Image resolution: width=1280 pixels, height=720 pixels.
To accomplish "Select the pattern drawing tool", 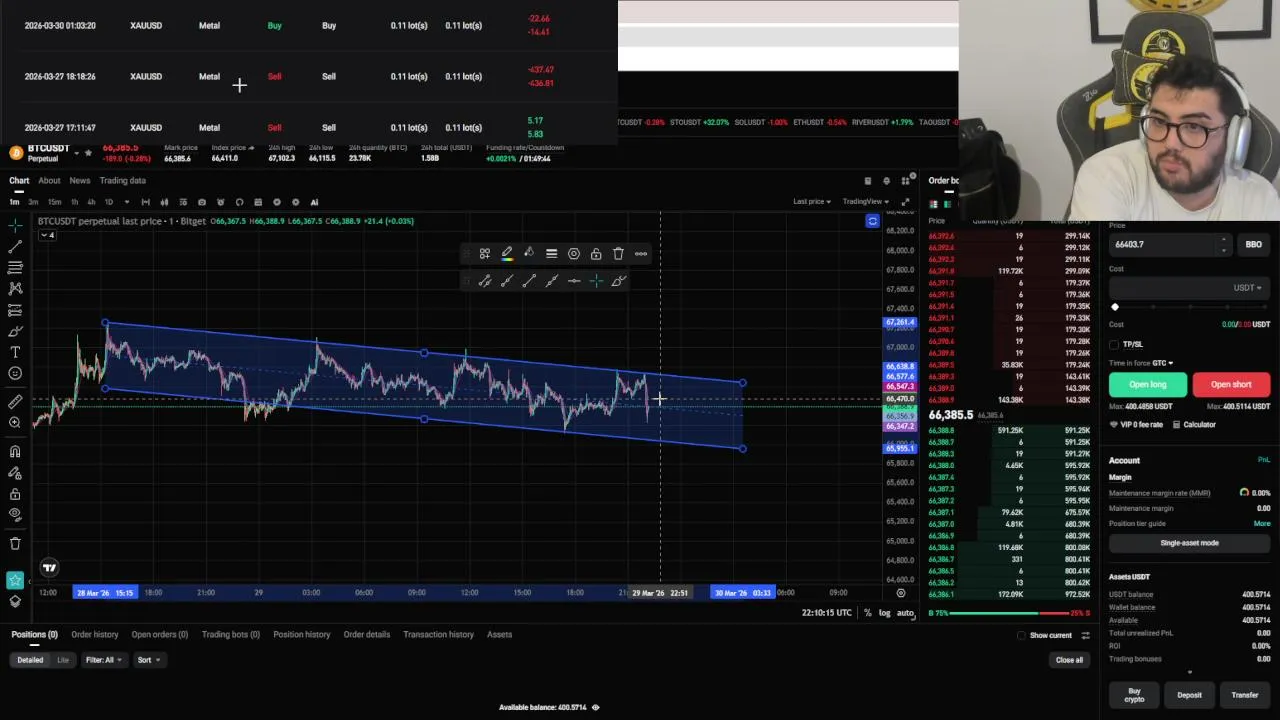I will (15, 289).
